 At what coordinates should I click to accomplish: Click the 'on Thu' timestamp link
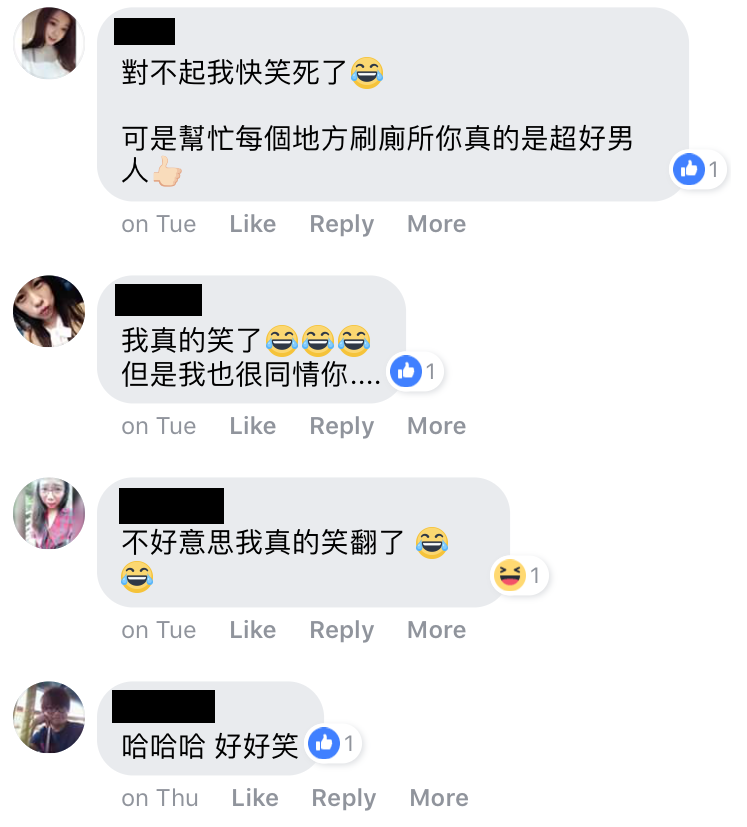pos(160,798)
